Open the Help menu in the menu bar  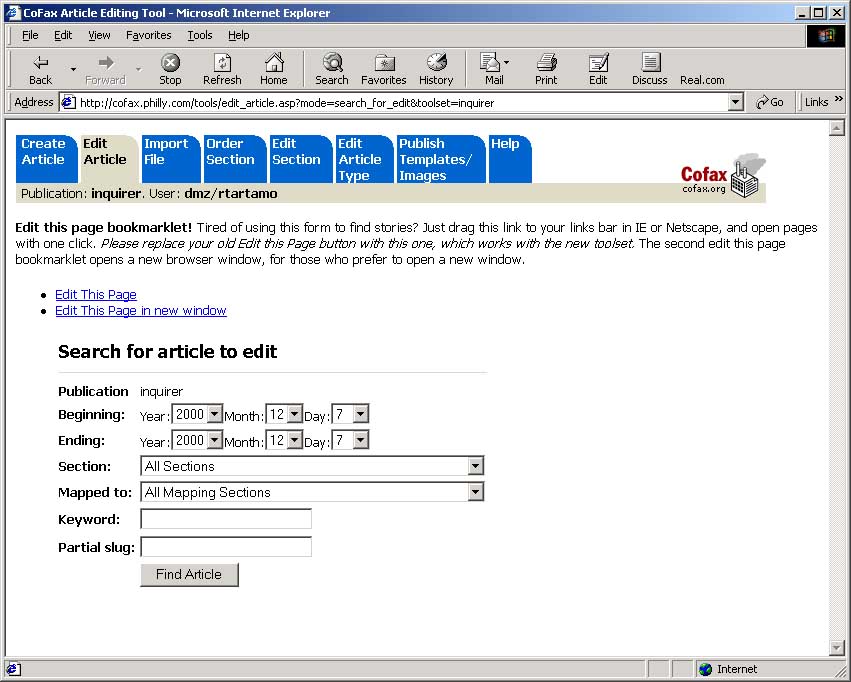coord(239,35)
